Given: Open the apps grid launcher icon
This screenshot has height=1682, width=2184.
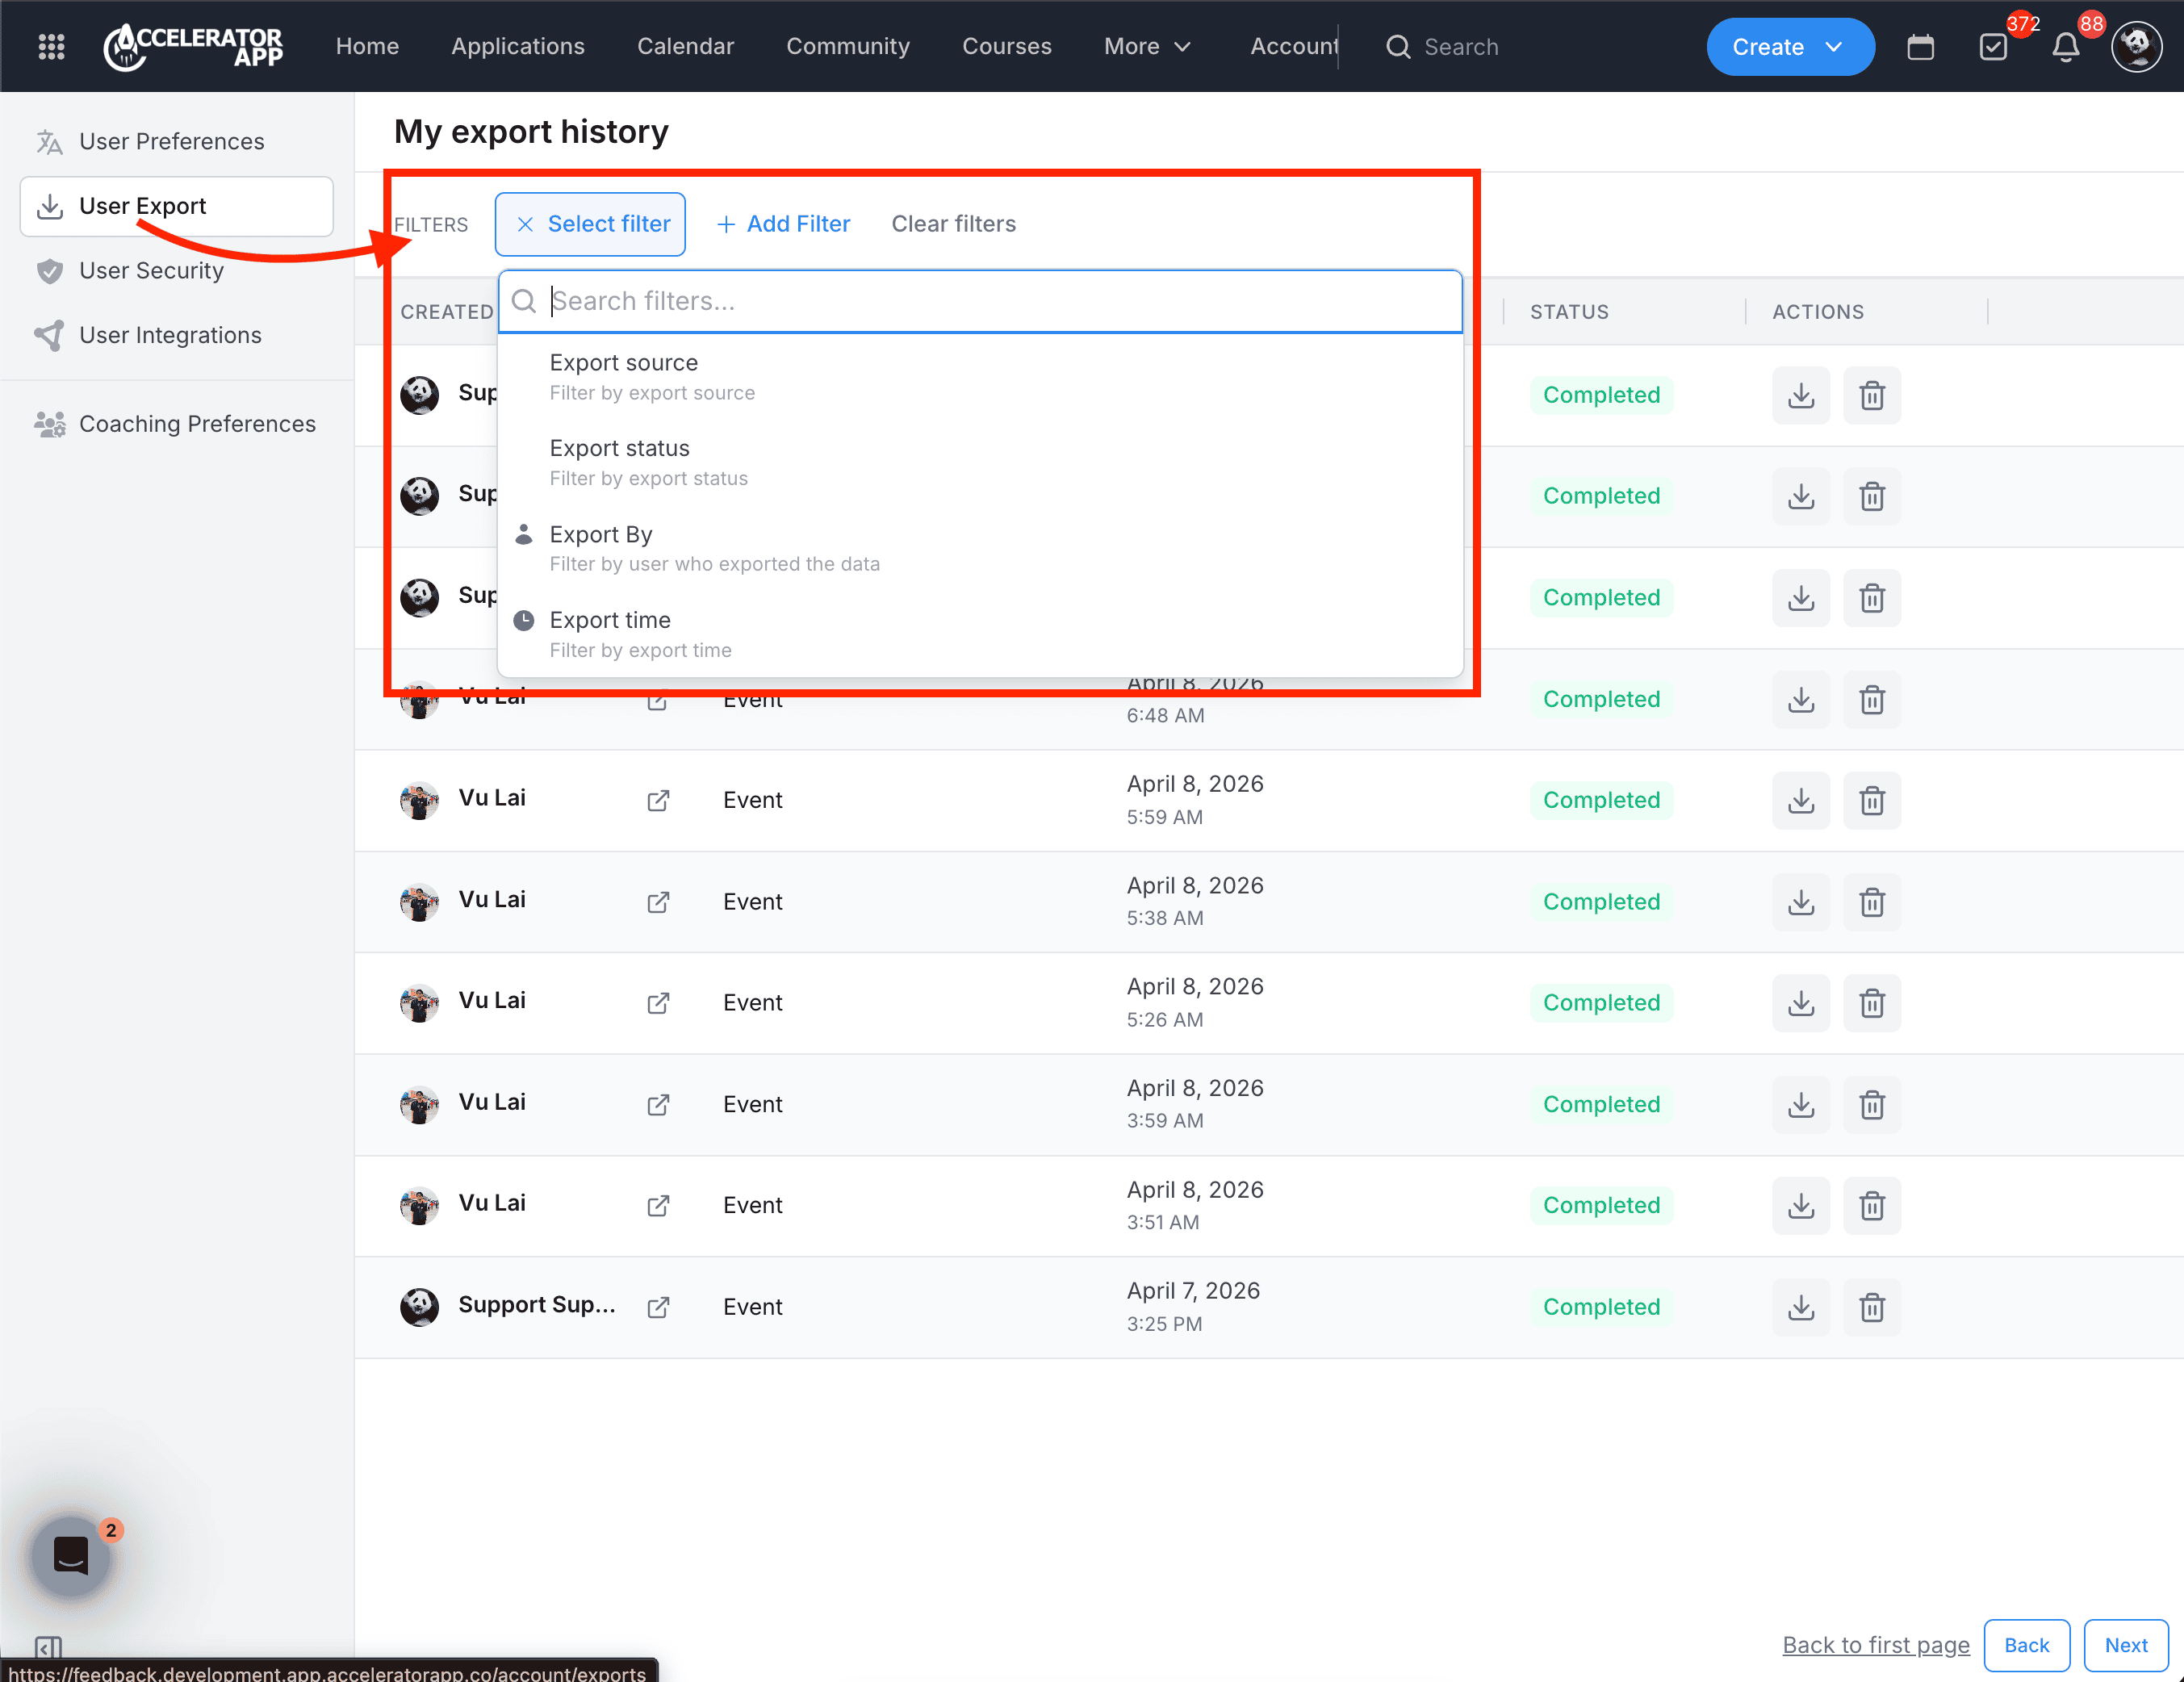Looking at the screenshot, I should pyautogui.click(x=51, y=46).
